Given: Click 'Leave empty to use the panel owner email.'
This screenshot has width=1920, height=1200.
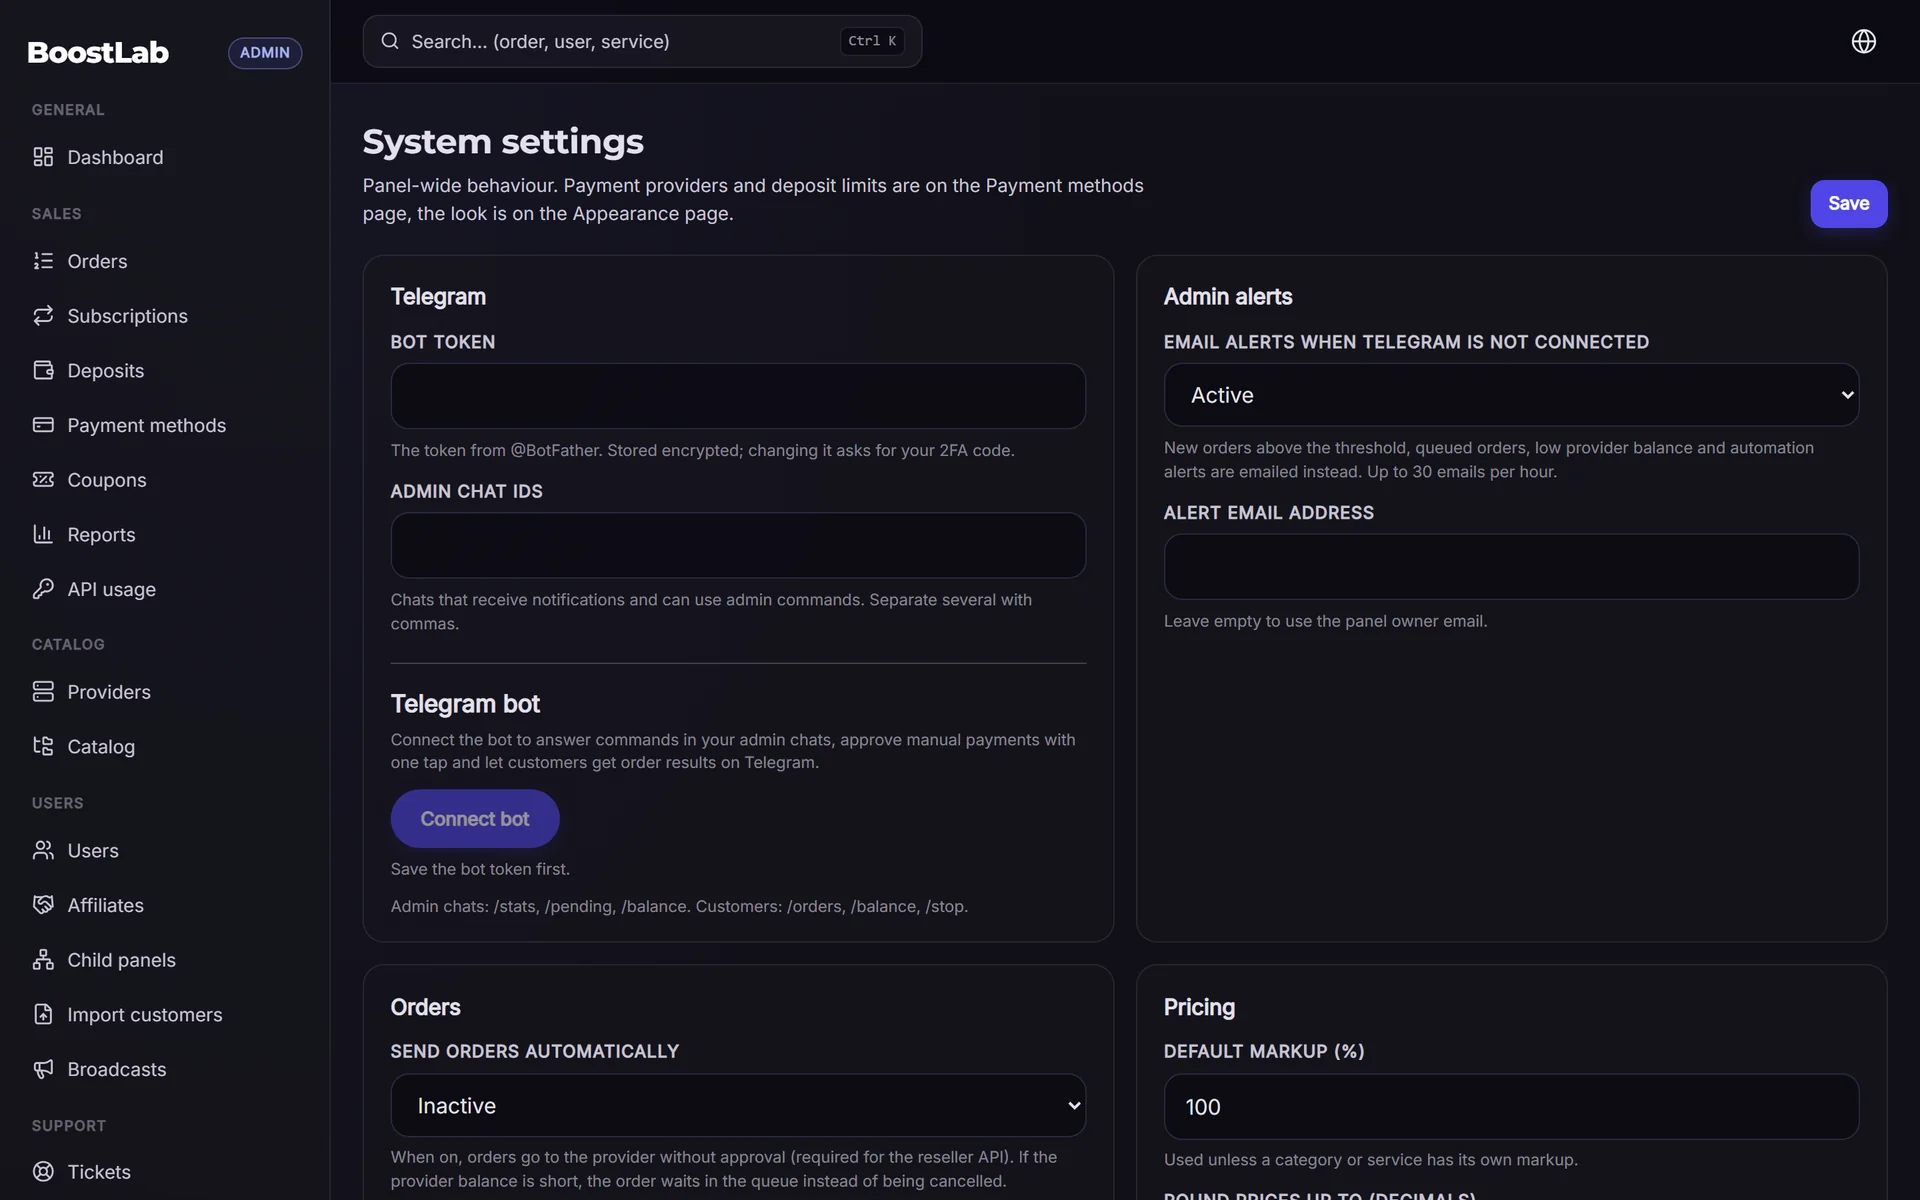Looking at the screenshot, I should [1325, 621].
